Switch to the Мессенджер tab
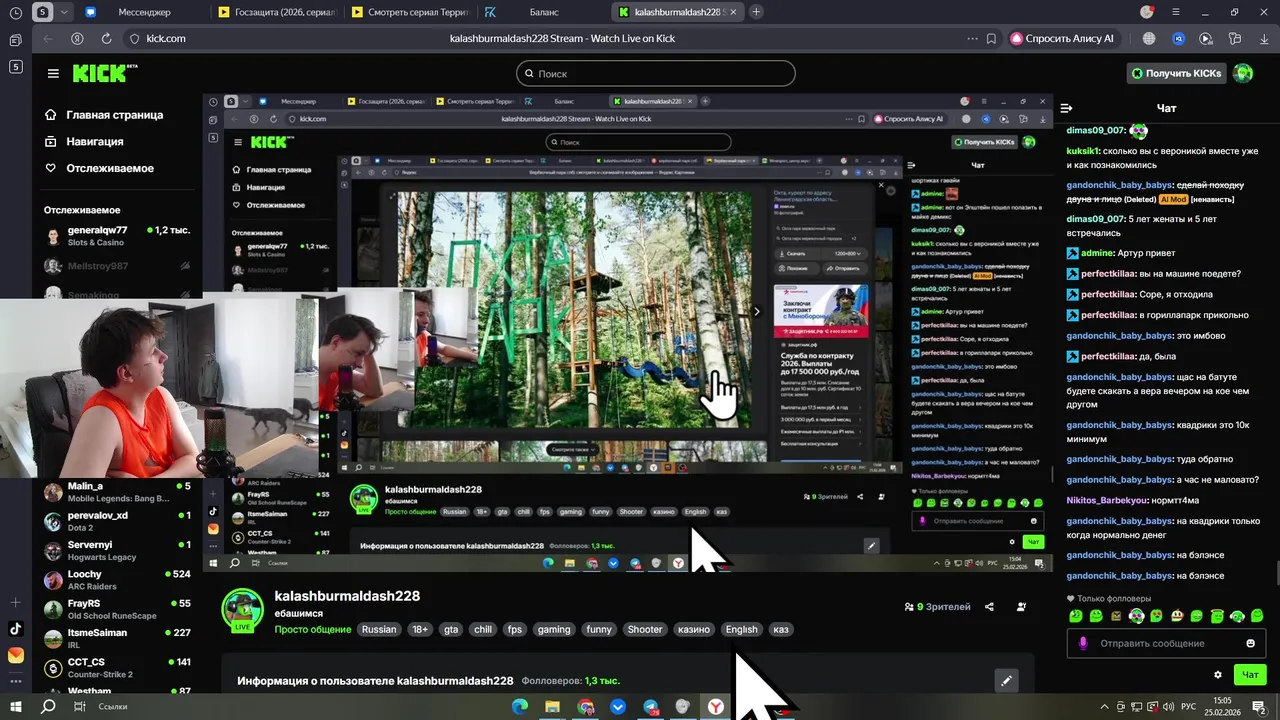This screenshot has height=720, width=1280. pyautogui.click(x=144, y=12)
